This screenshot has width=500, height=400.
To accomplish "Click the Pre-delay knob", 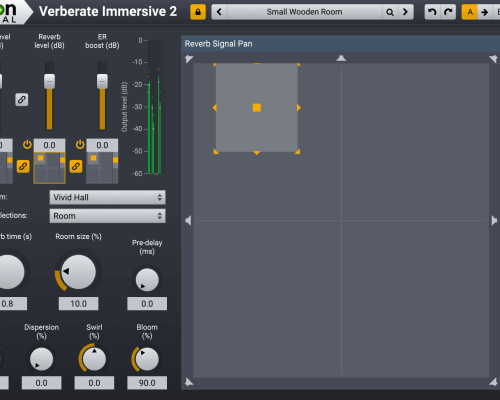I will [x=147, y=280].
